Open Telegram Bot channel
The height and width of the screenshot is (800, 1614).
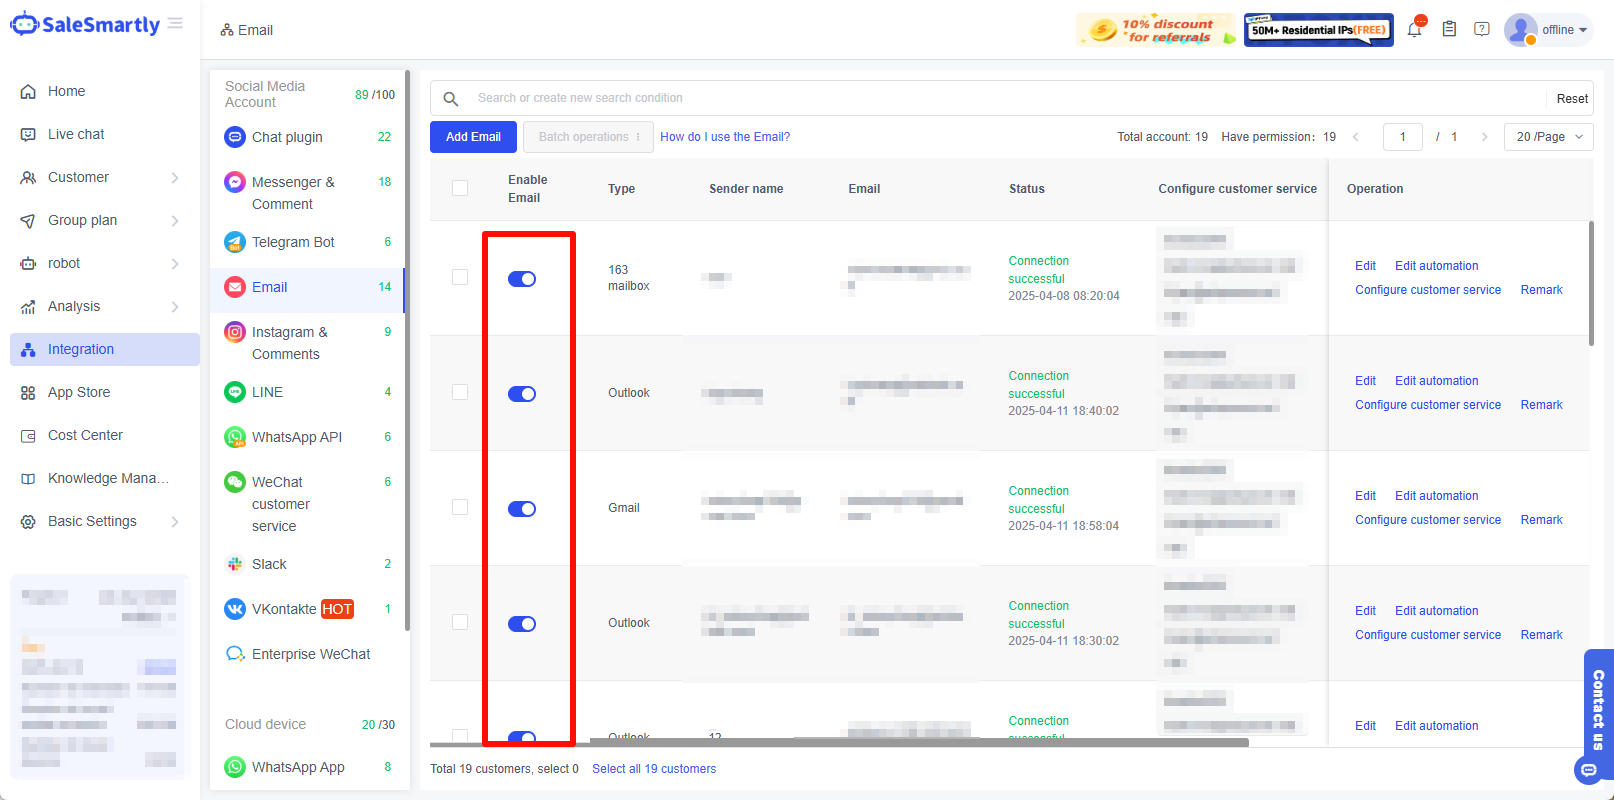292,242
